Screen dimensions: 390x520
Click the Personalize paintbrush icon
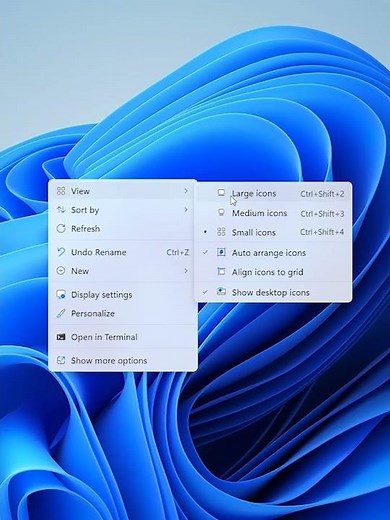(61, 313)
